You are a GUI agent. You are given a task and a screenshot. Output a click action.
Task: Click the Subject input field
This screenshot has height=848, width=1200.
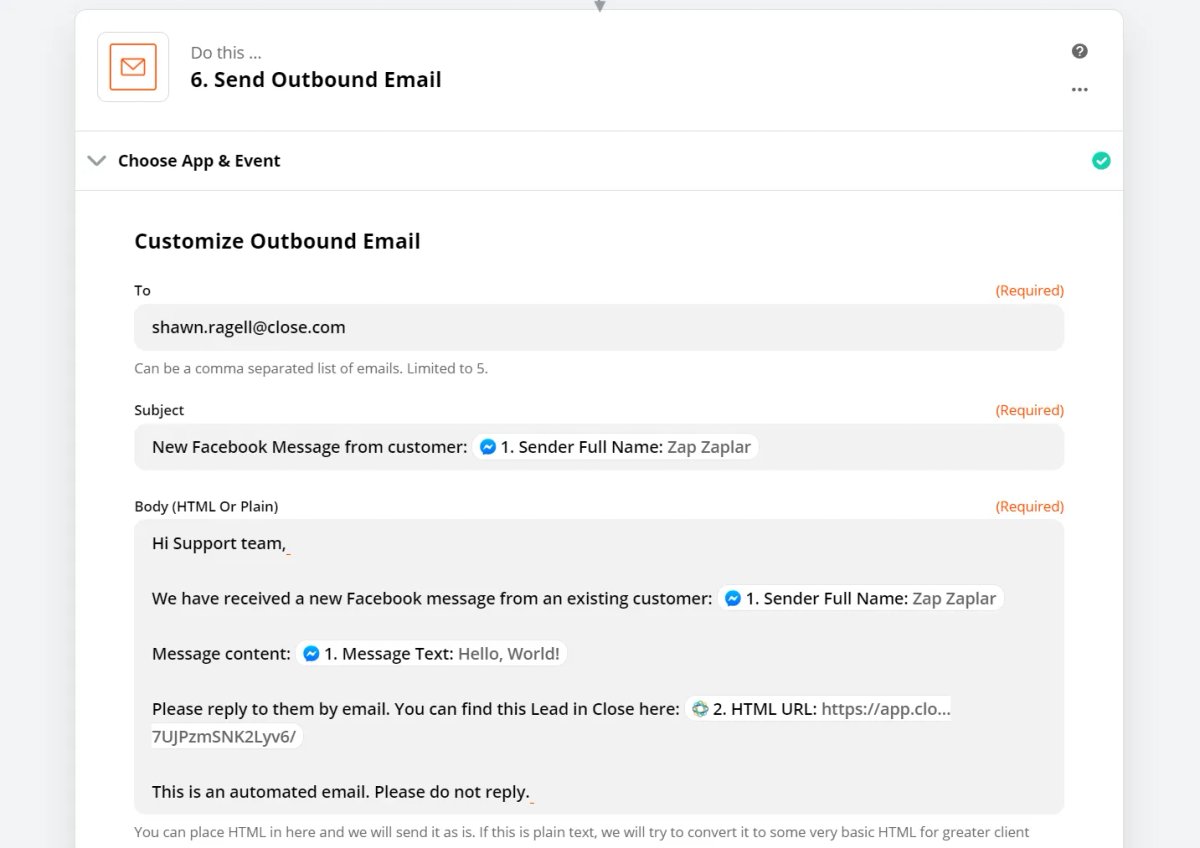tap(599, 447)
